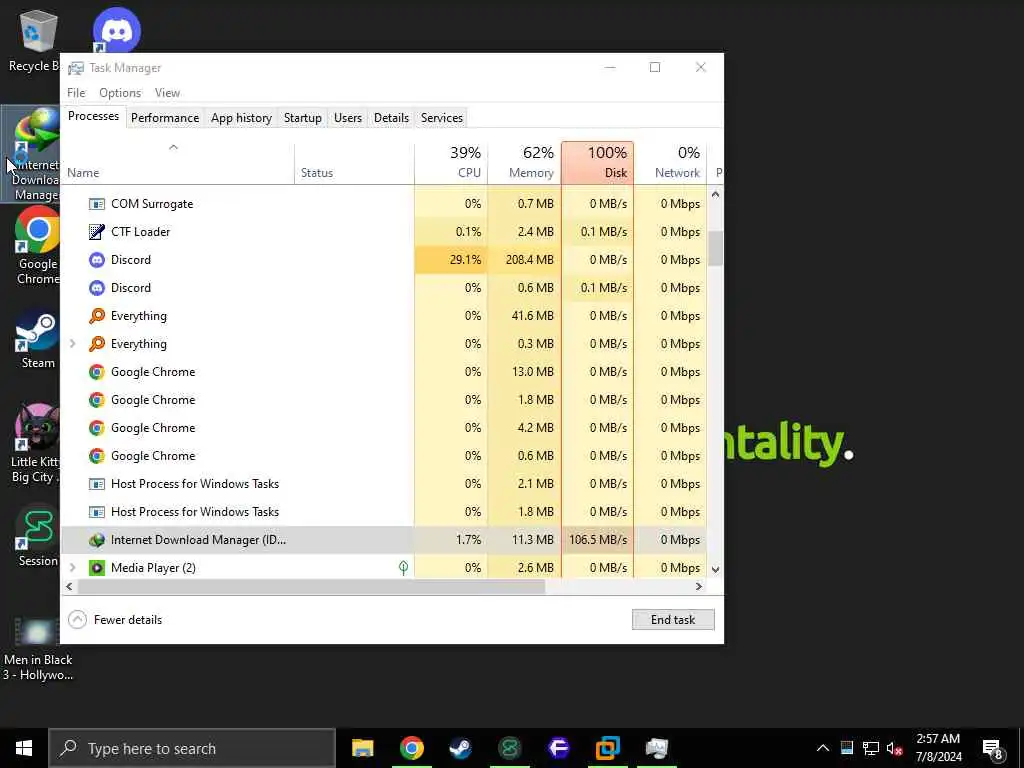
Task: Expand the Everything process group
Action: click(72, 344)
